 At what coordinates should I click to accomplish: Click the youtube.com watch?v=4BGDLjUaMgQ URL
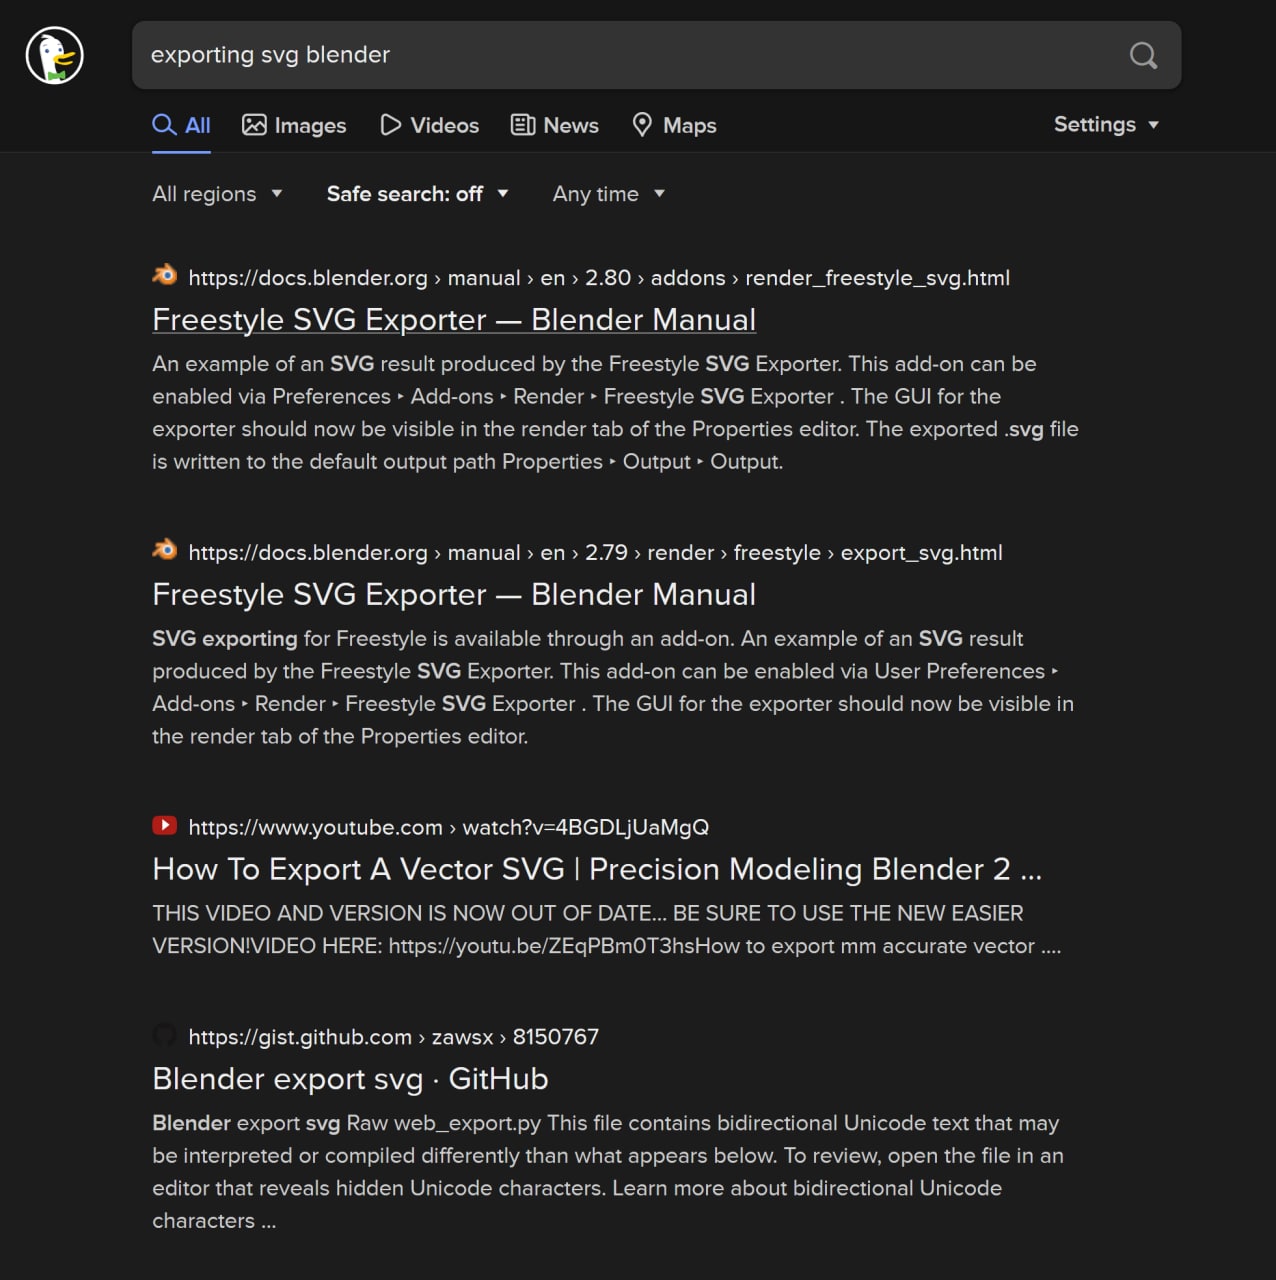click(448, 828)
